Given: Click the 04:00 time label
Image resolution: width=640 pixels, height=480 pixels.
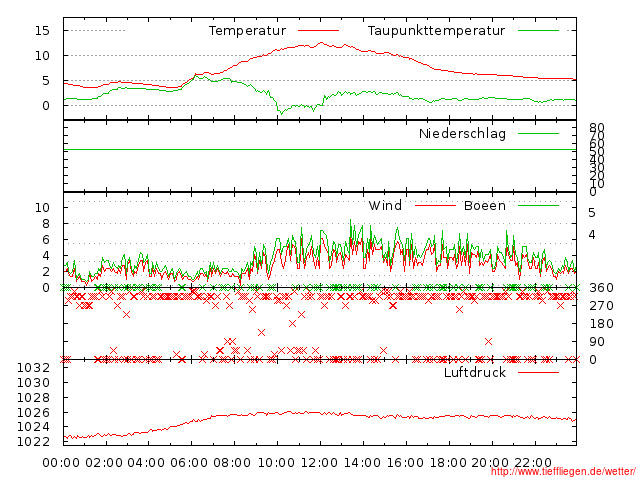Looking at the screenshot, I should pyautogui.click(x=146, y=463).
